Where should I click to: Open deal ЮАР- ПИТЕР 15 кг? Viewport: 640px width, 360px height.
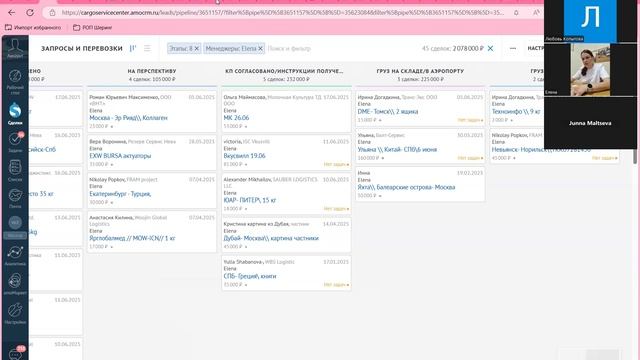pos(250,200)
